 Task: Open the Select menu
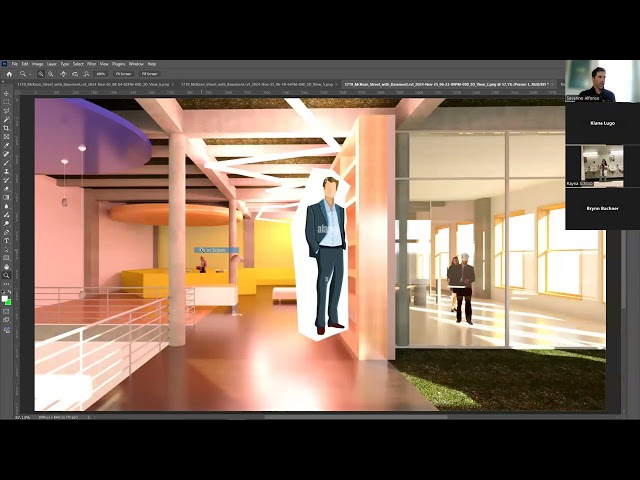(x=78, y=64)
